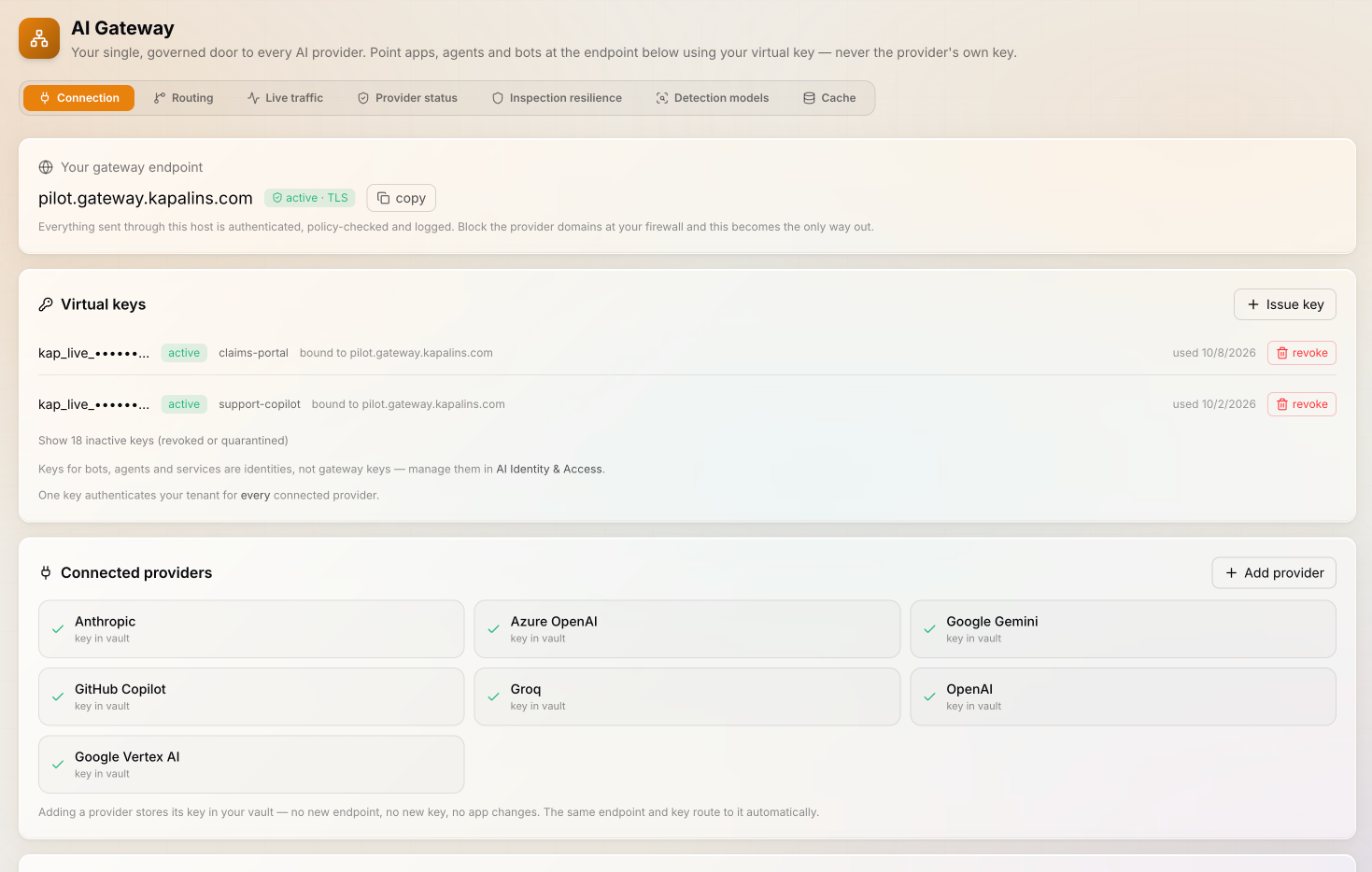1372x872 pixels.
Task: Revoke the claims-portal virtual key
Action: point(1302,353)
